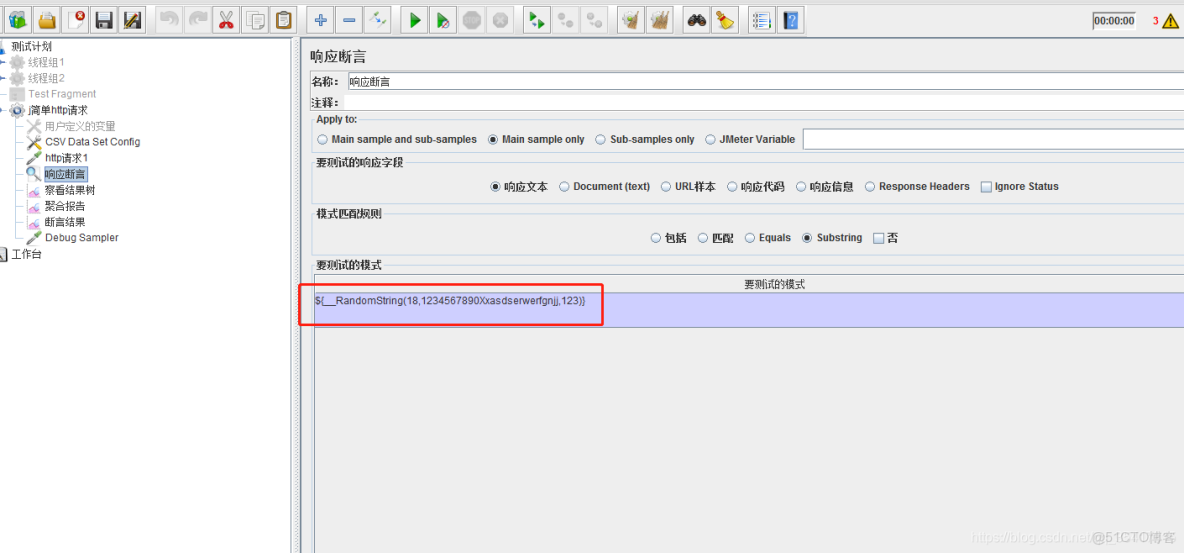Click the Clear single broom icon

point(631,20)
